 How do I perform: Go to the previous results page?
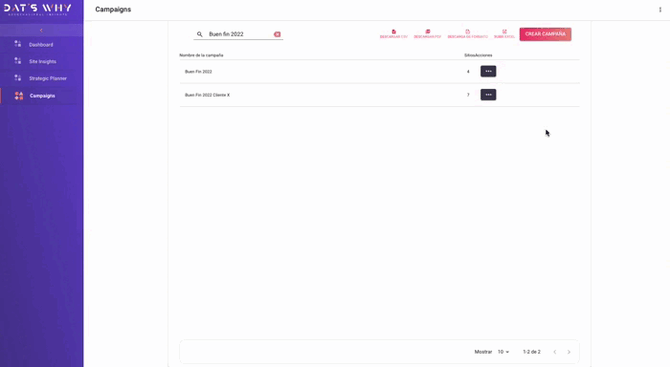coord(555,352)
